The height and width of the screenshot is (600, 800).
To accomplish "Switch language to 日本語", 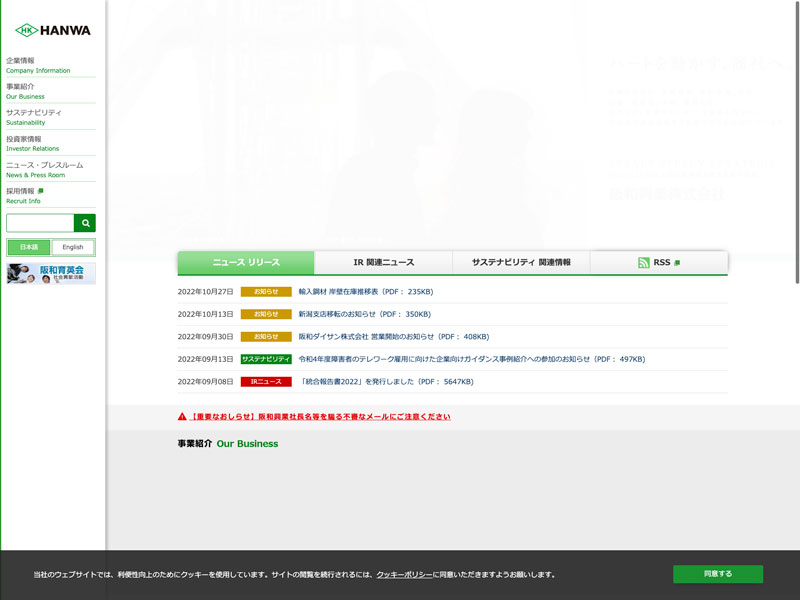I will pyautogui.click(x=29, y=247).
